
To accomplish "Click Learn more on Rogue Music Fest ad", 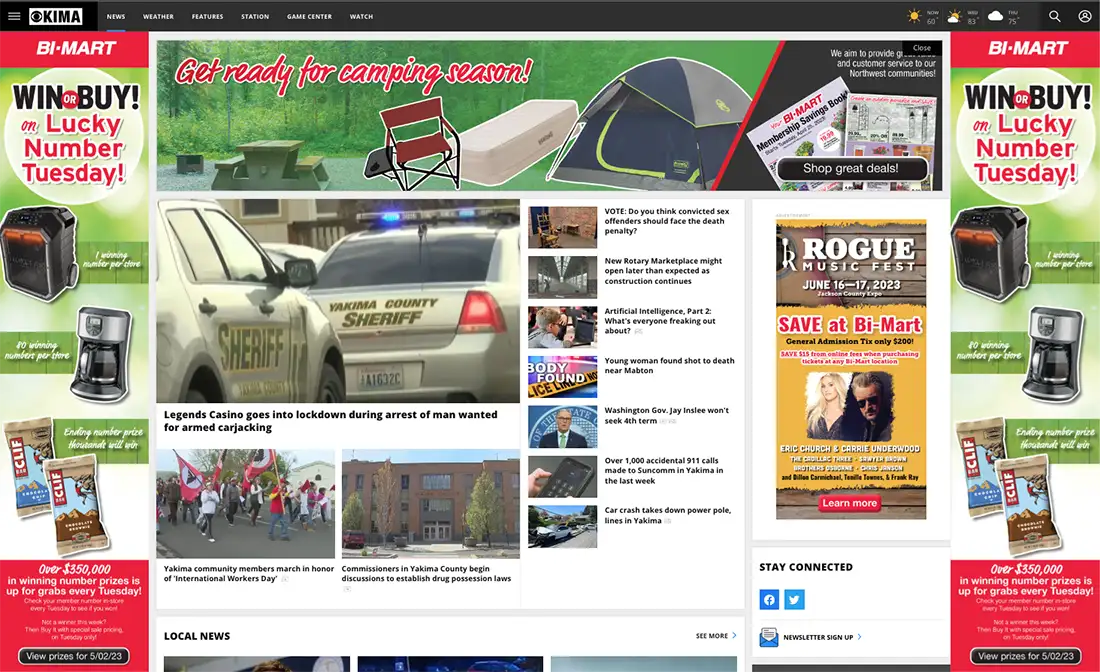I will pos(850,503).
